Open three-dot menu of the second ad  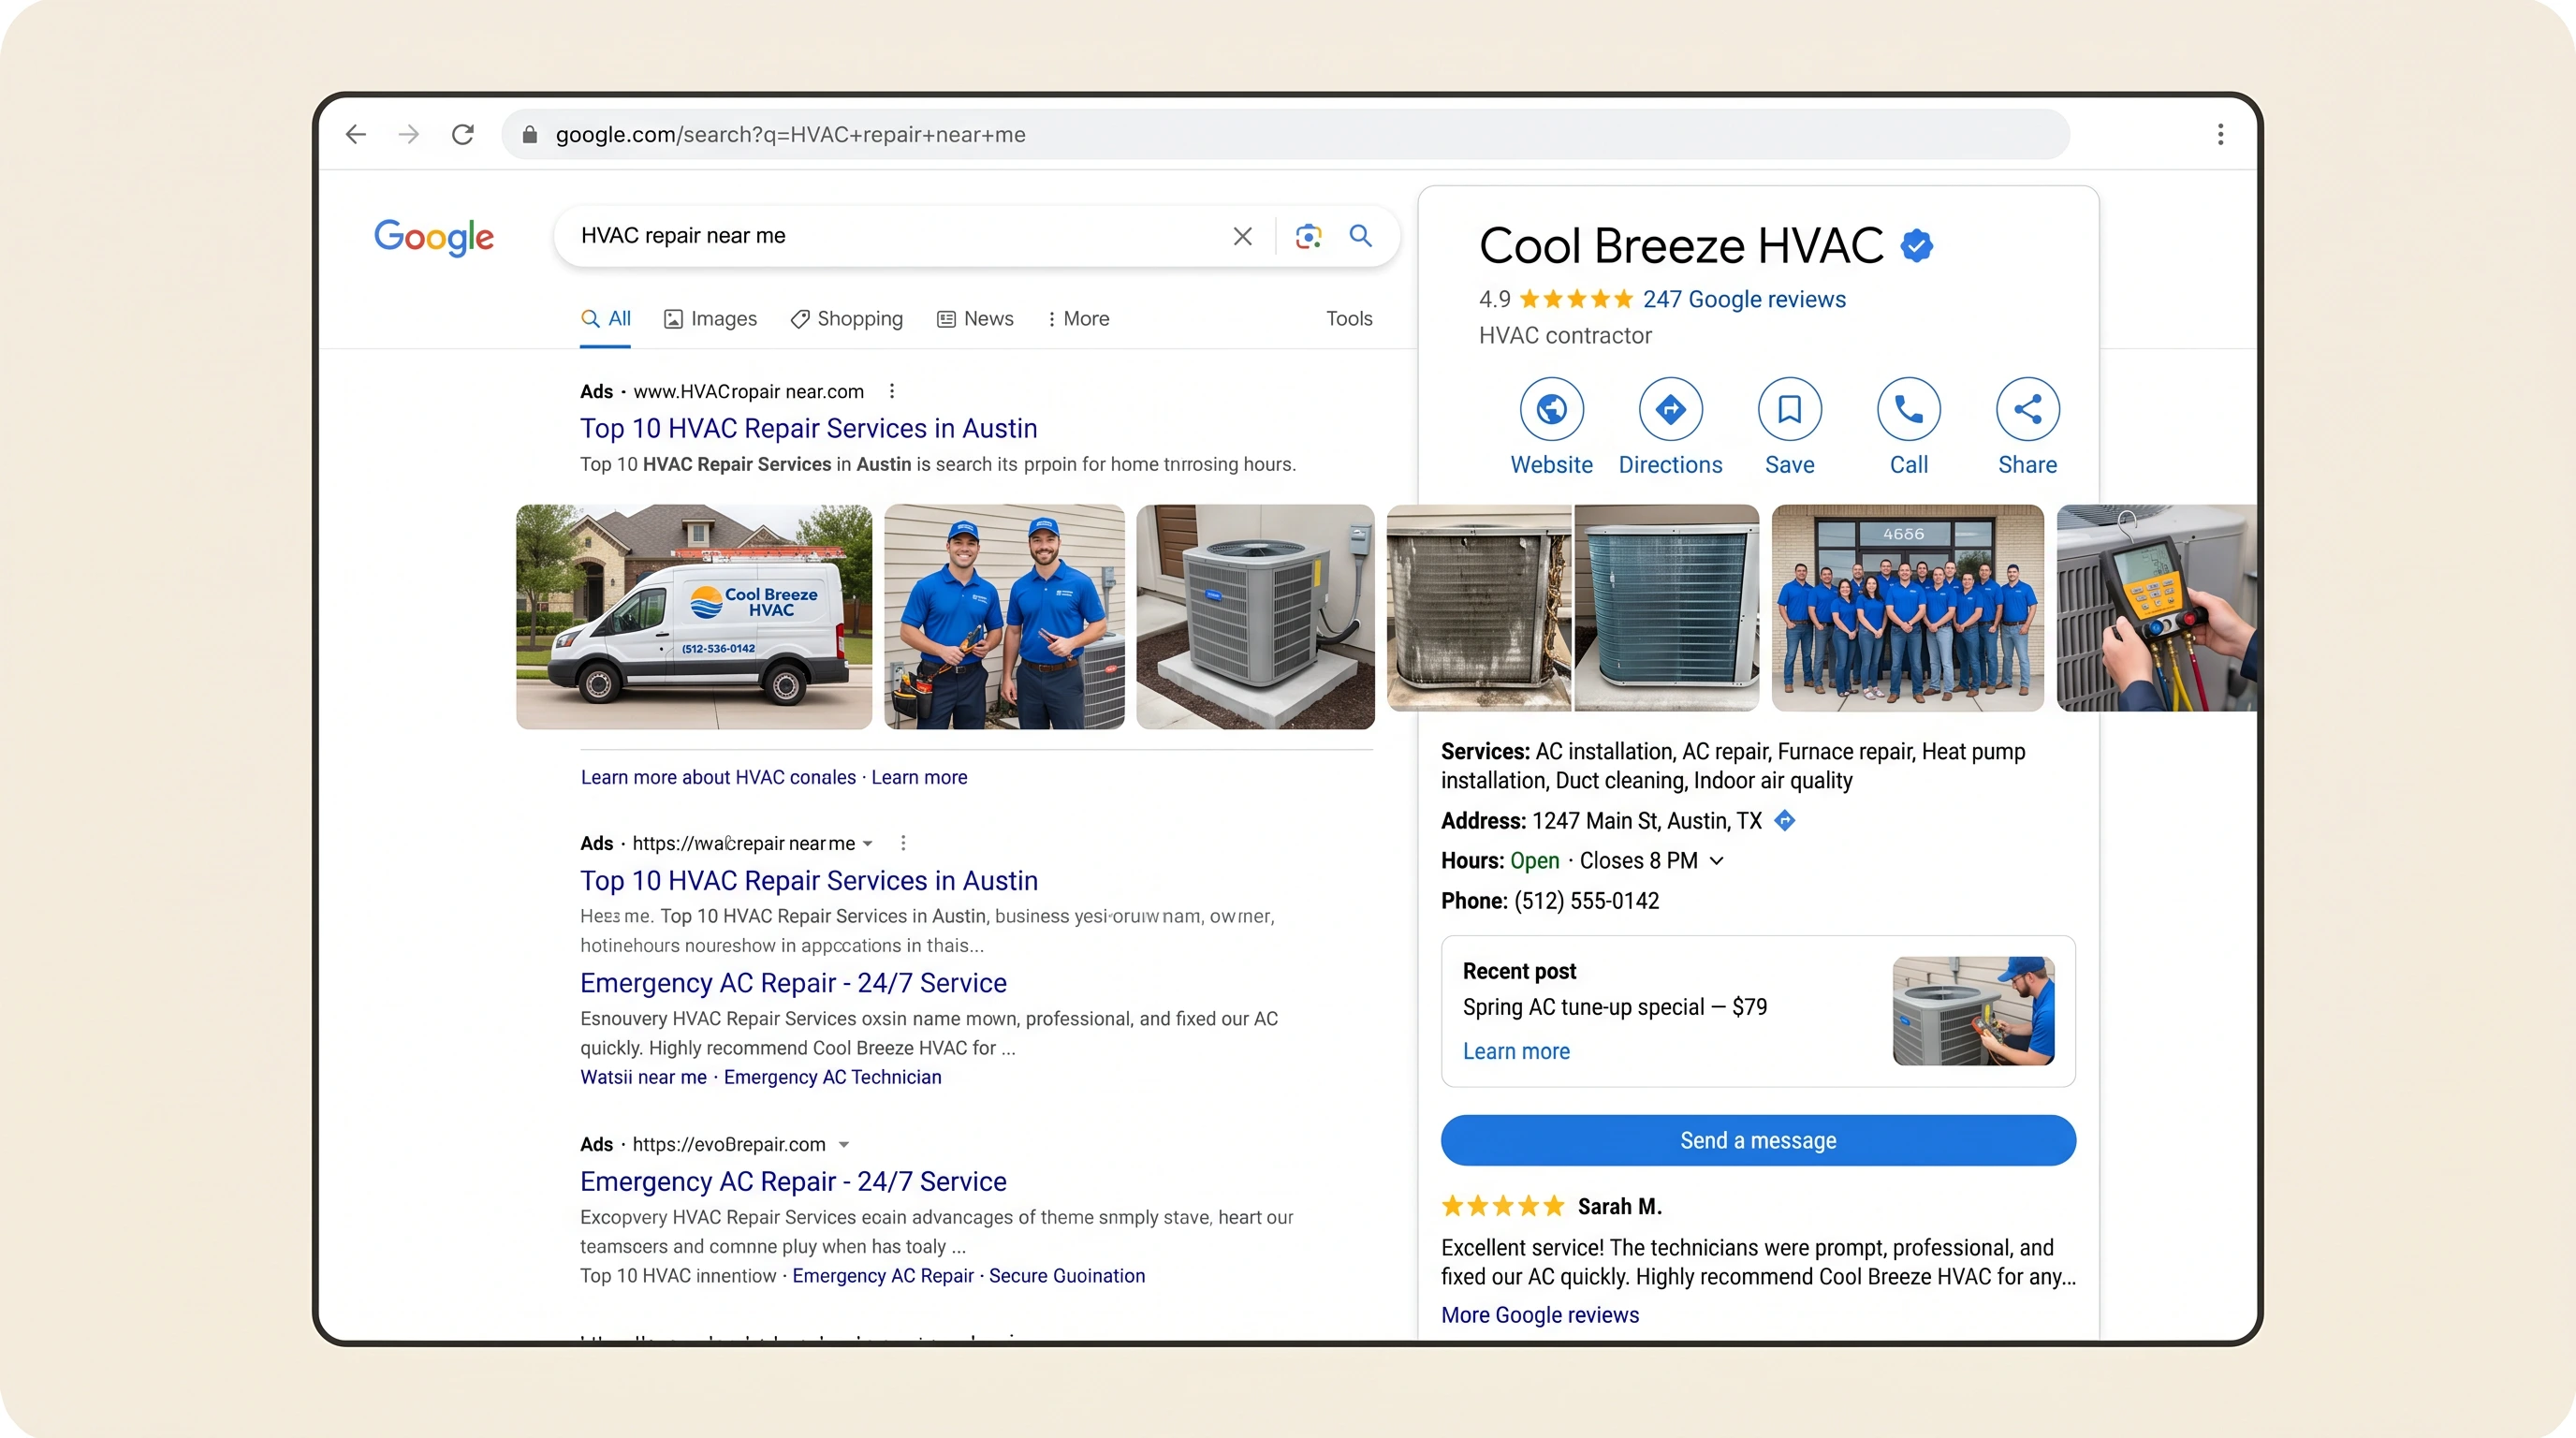pos(903,843)
